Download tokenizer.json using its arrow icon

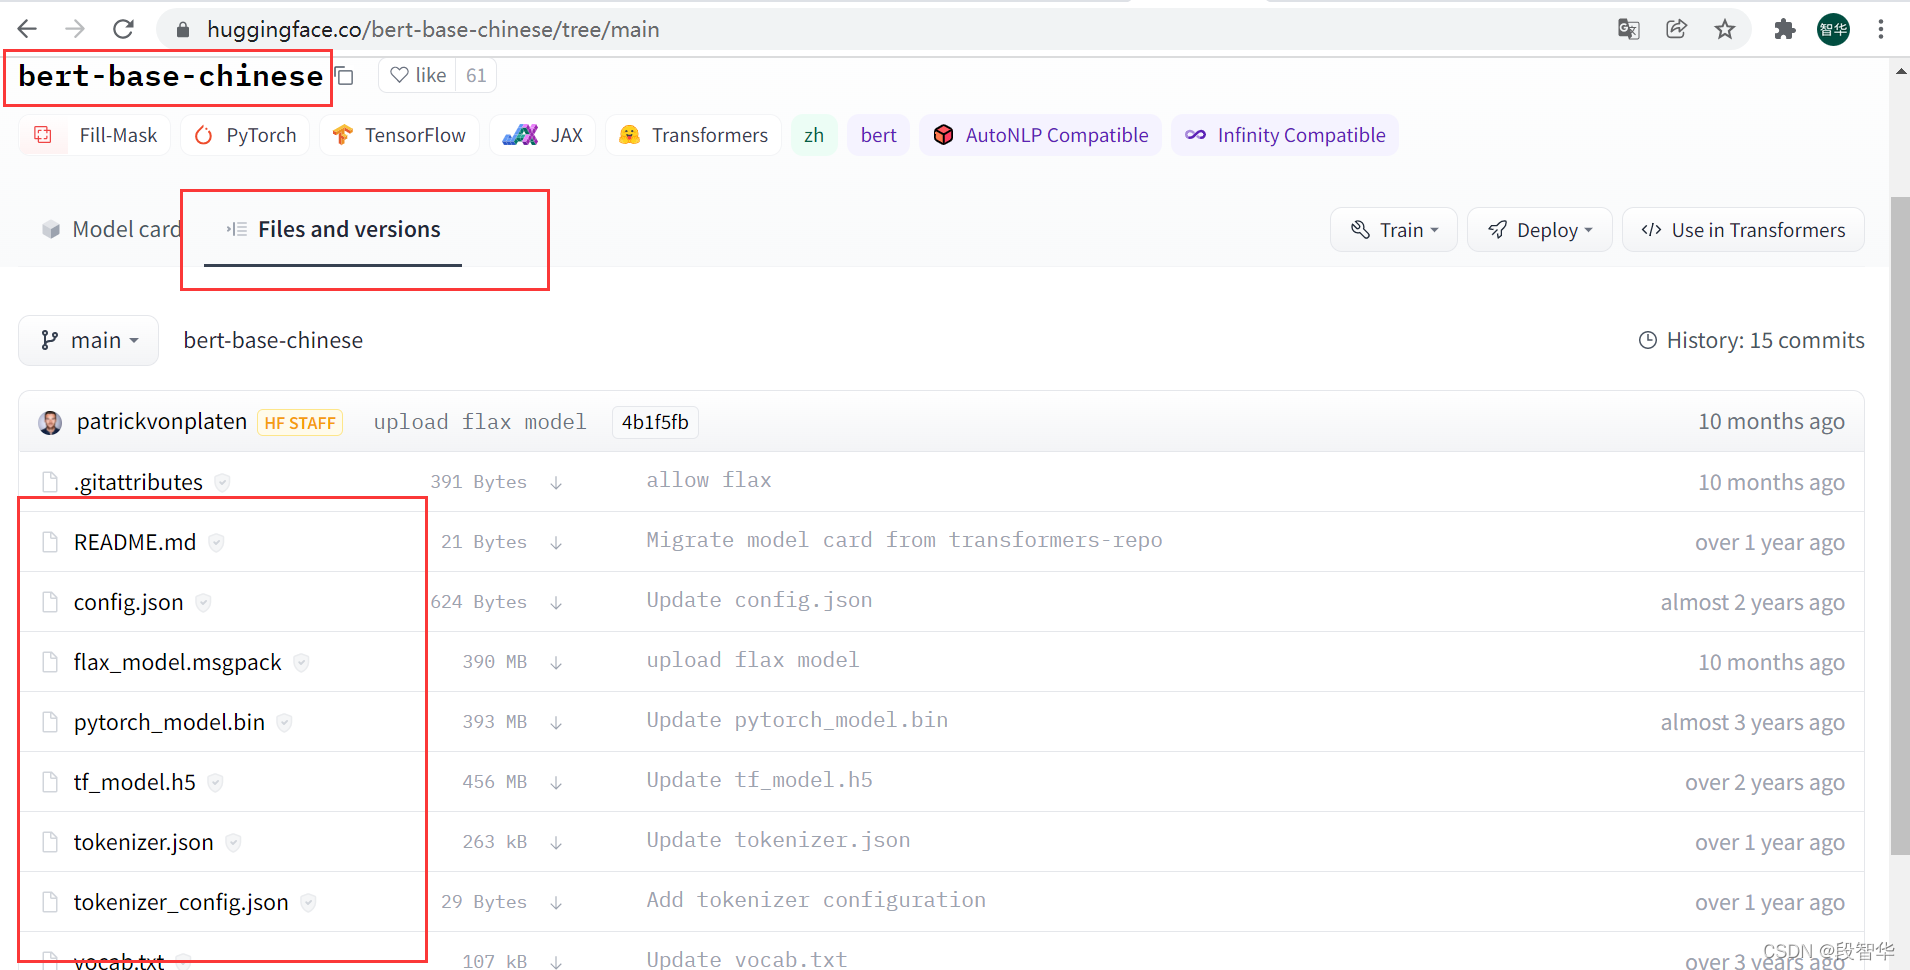coord(556,843)
